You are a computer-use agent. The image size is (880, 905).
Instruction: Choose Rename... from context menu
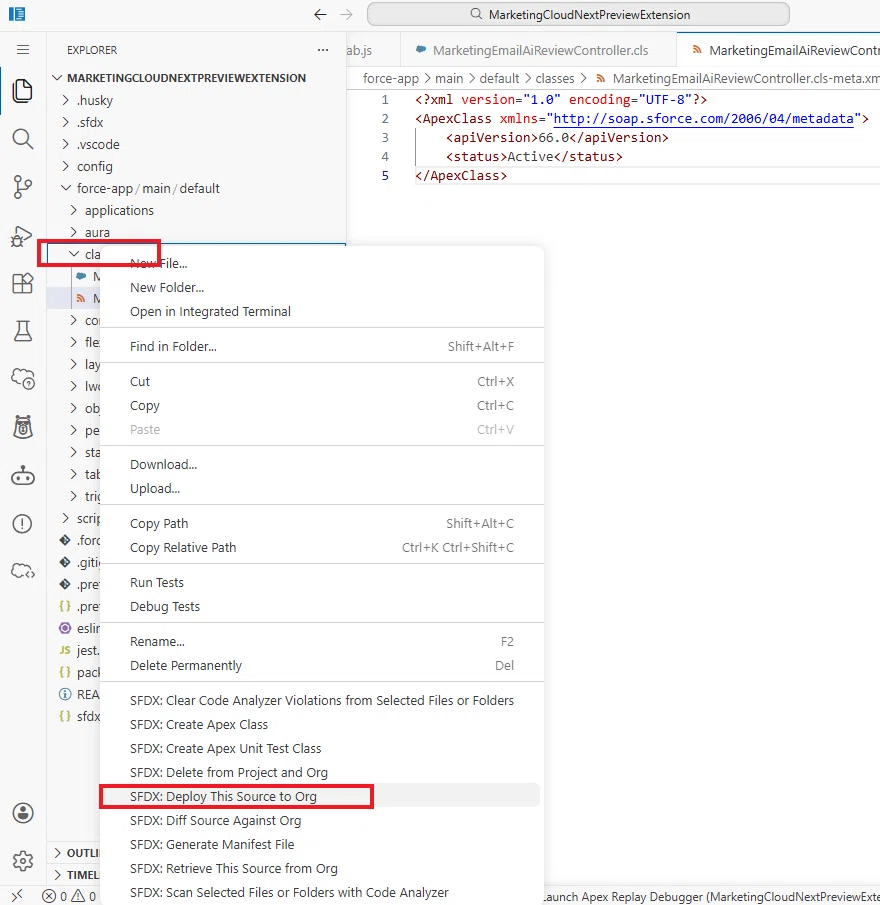[x=322, y=642]
